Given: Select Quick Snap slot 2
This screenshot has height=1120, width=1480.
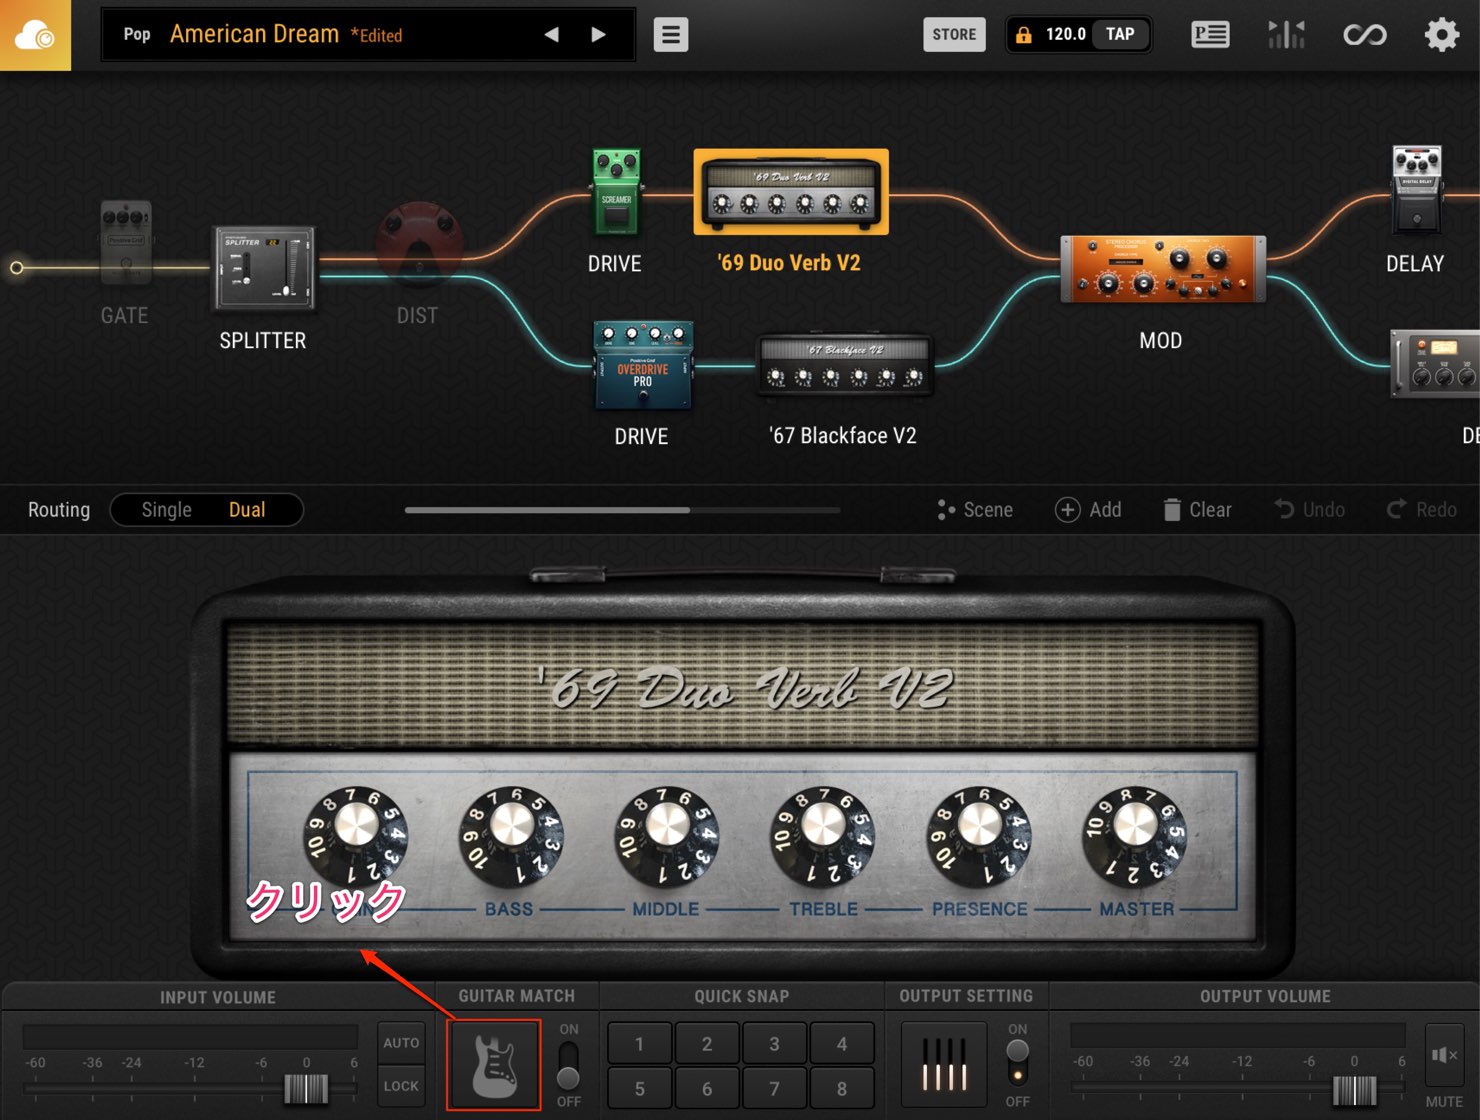Looking at the screenshot, I should tap(707, 1044).
